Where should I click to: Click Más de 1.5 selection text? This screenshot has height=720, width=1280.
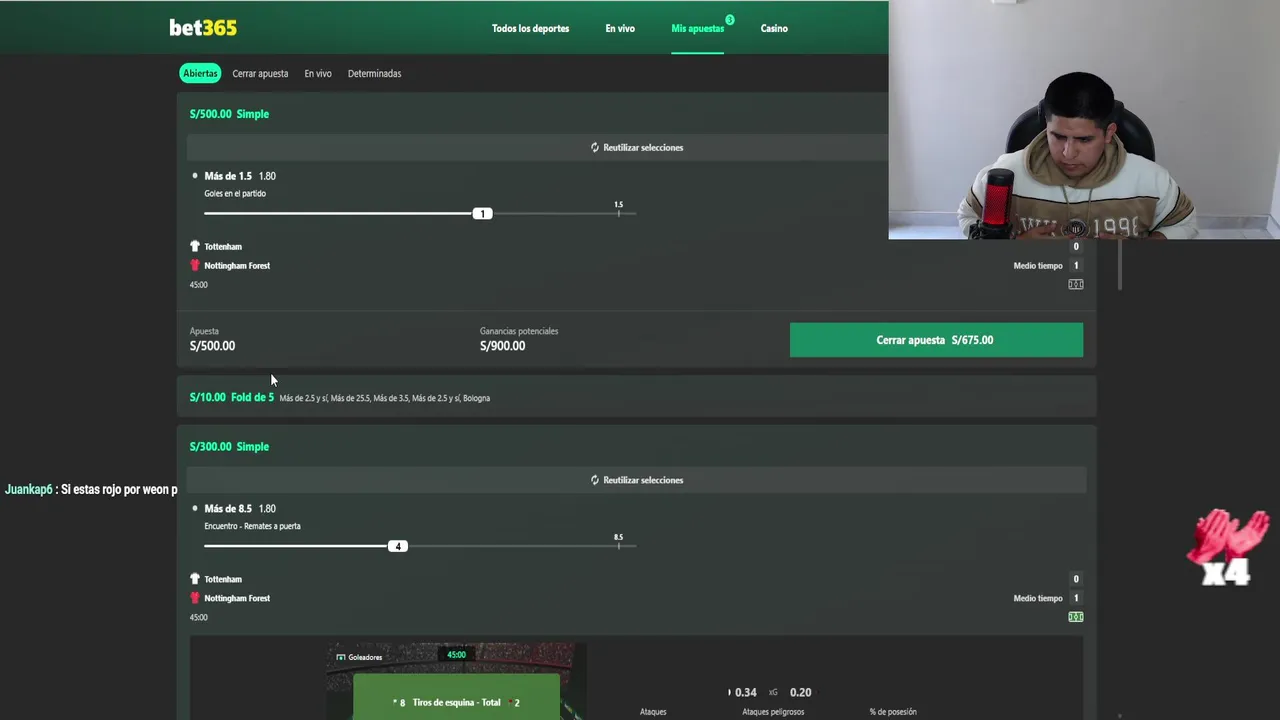228,176
